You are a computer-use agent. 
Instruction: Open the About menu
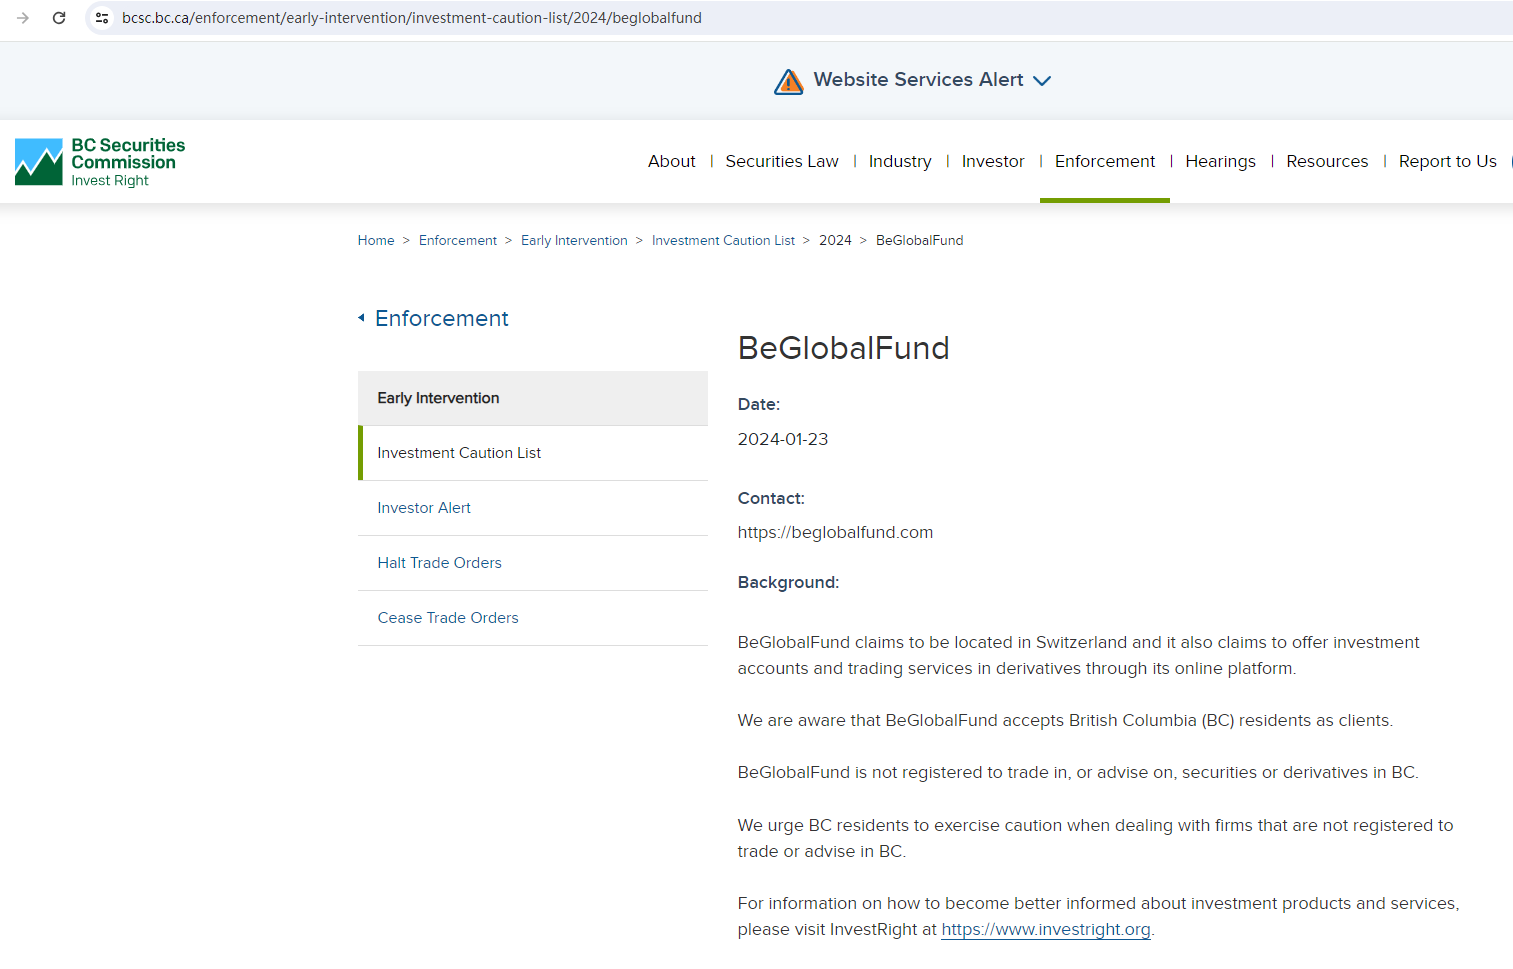click(671, 161)
